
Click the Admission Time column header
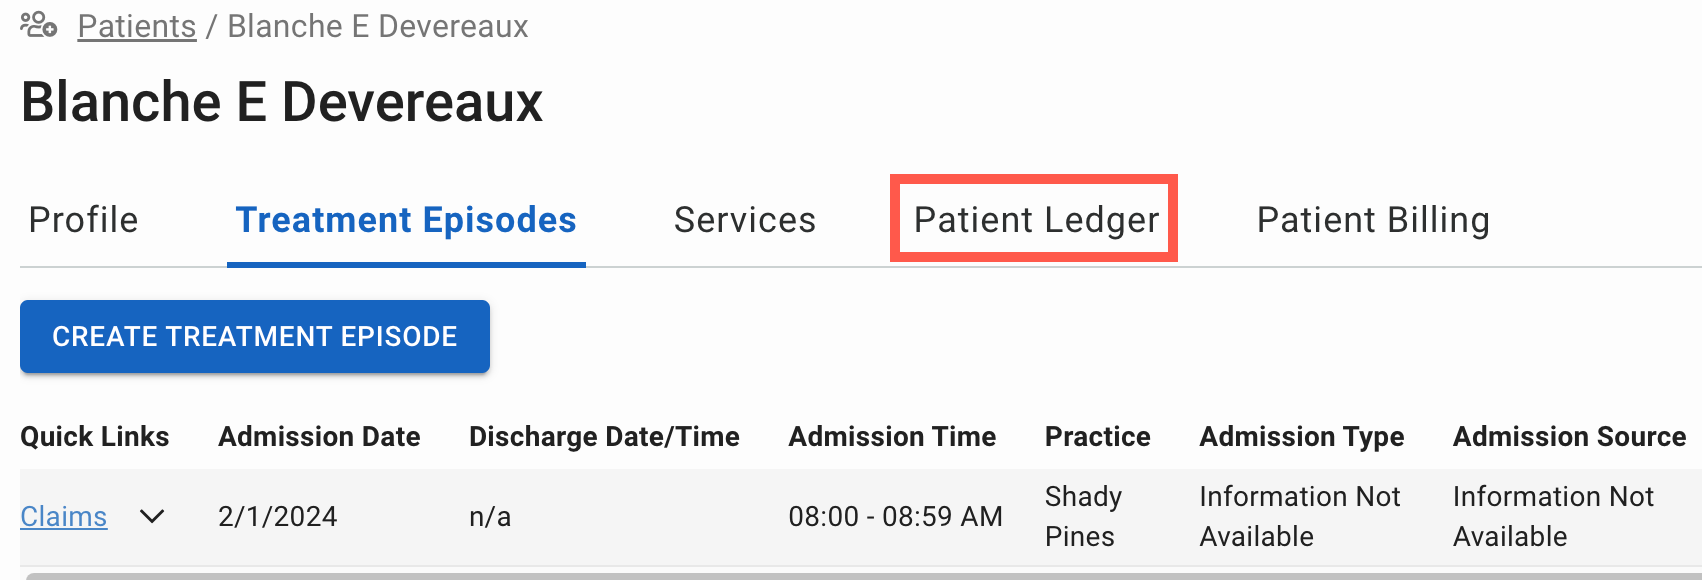pyautogui.click(x=892, y=436)
